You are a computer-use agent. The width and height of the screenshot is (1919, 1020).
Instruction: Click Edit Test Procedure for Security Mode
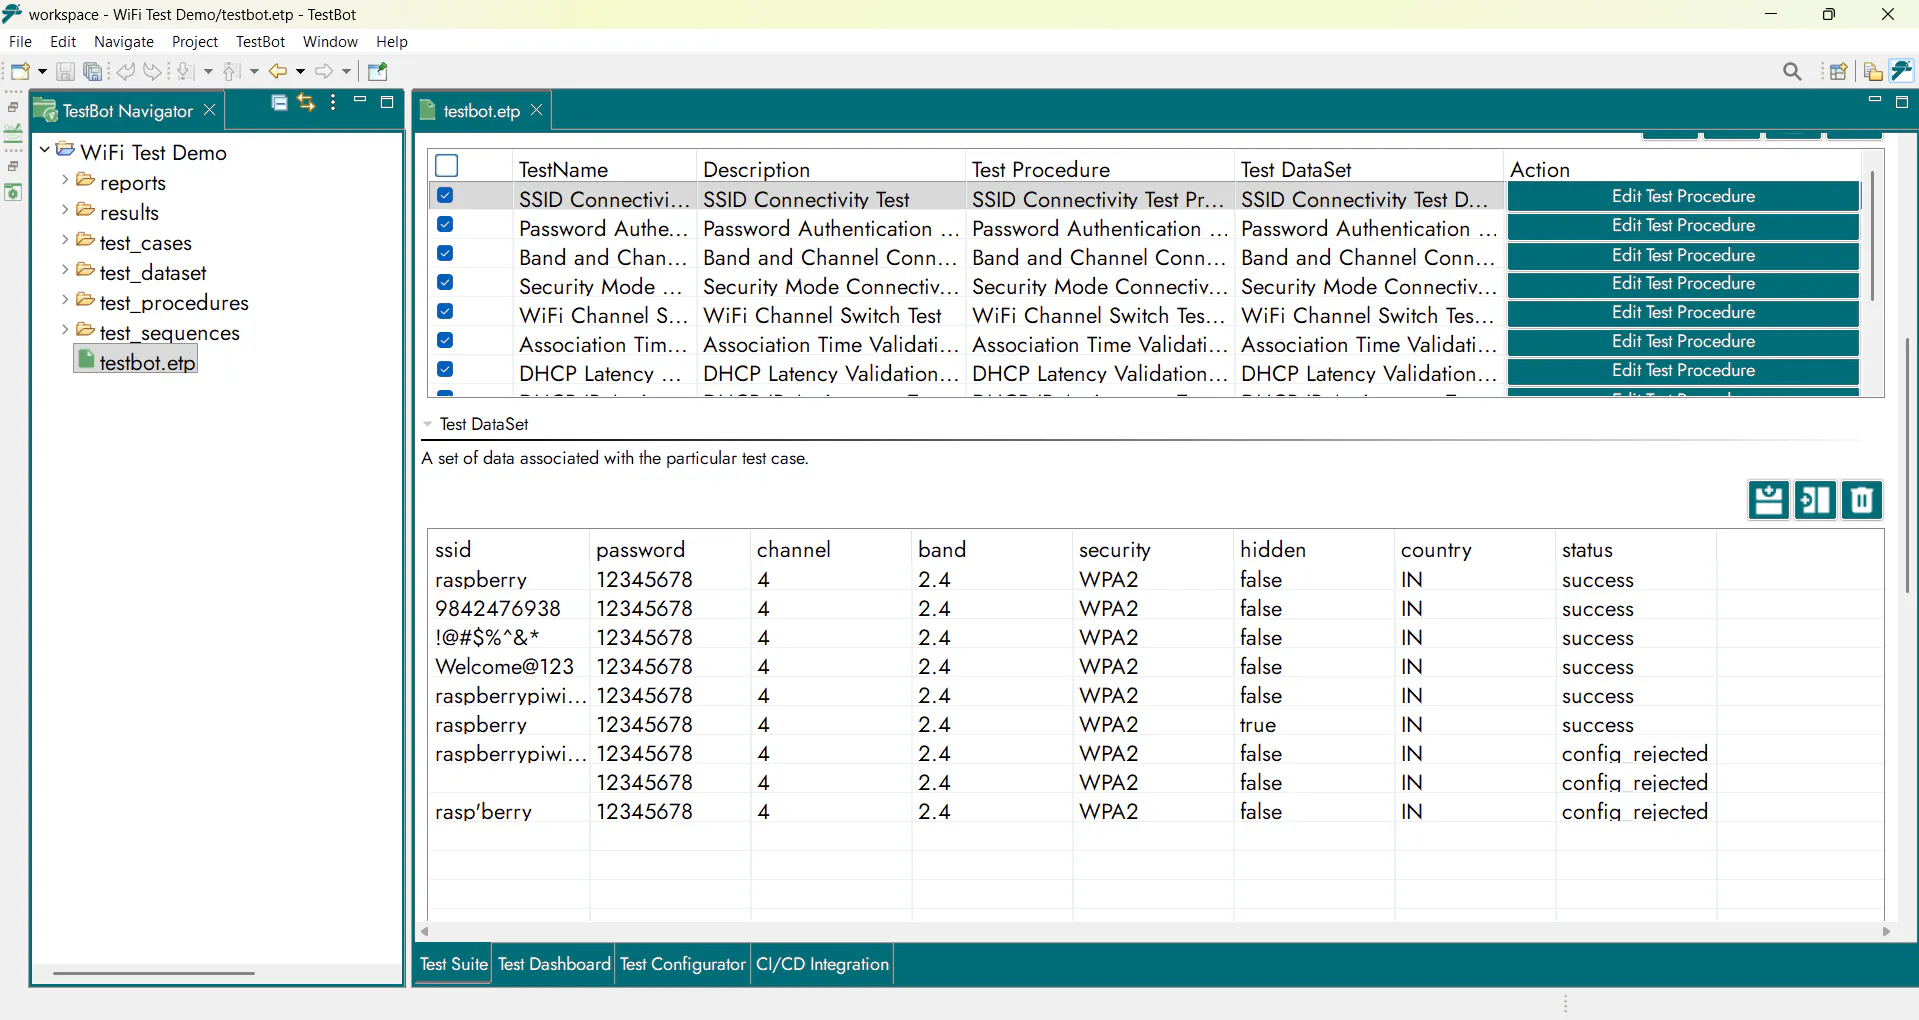[1683, 283]
